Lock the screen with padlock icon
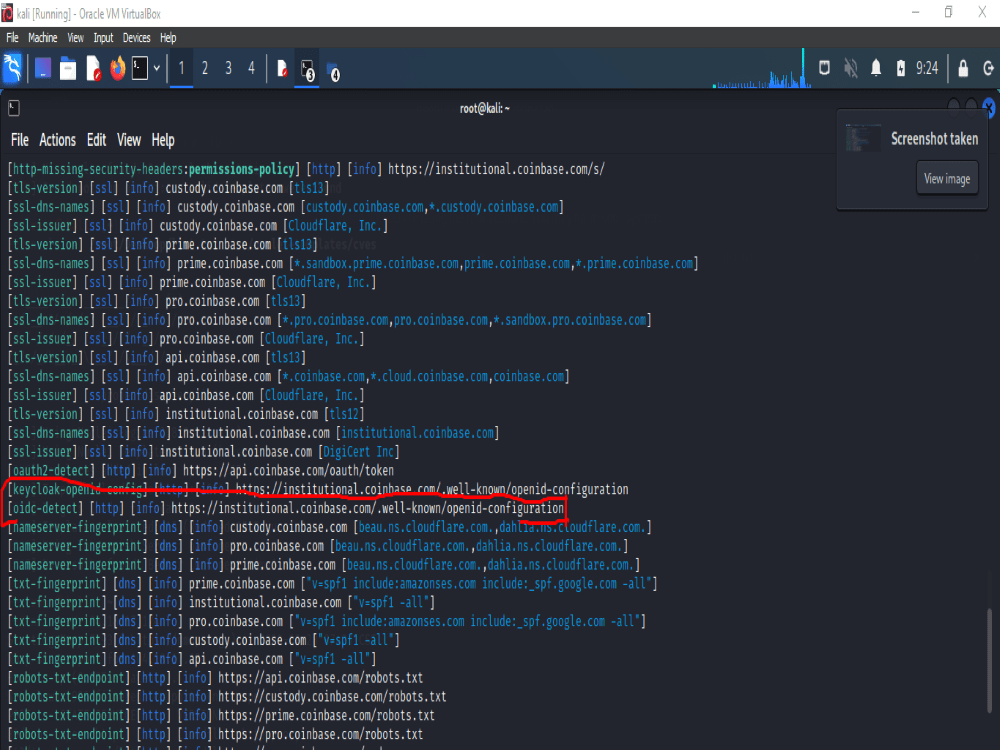1000x750 pixels. [963, 68]
